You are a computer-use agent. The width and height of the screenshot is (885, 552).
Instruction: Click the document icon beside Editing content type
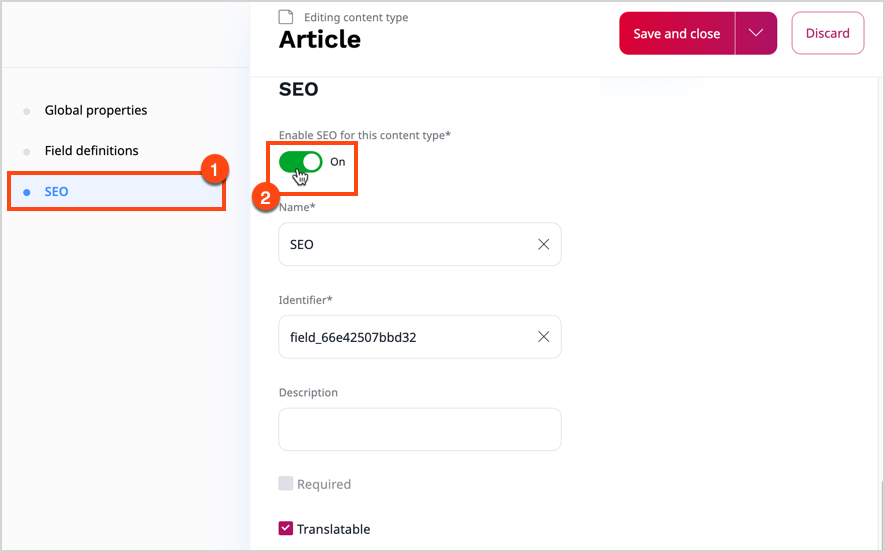[x=286, y=17]
